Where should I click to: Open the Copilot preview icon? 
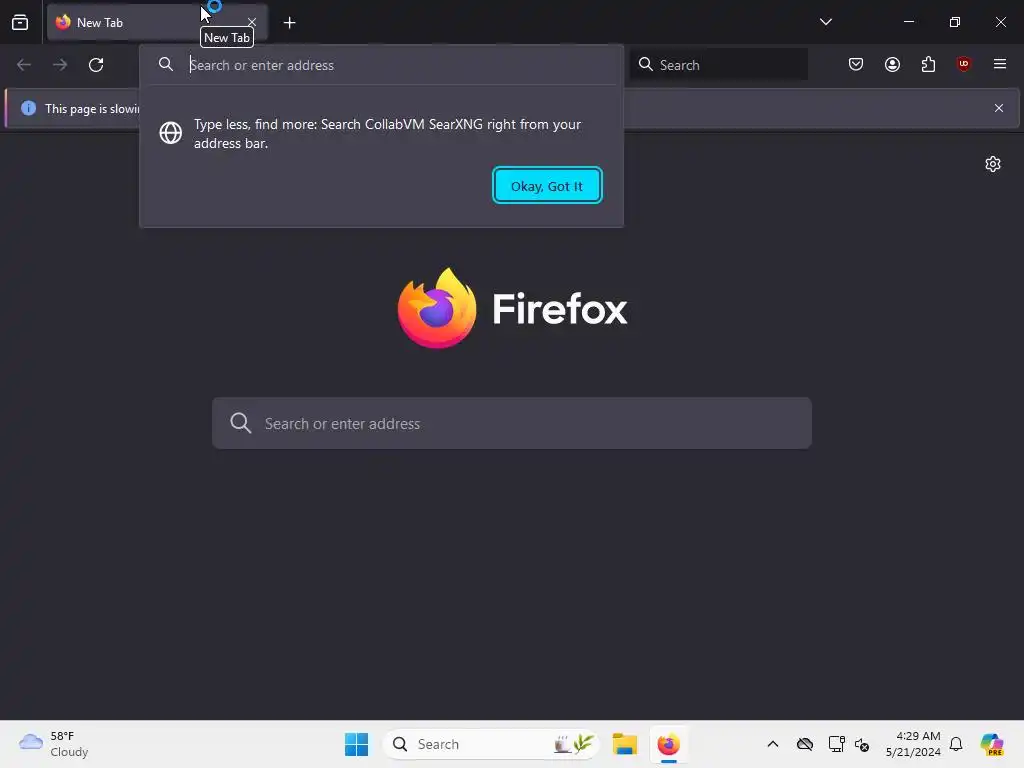click(x=992, y=744)
